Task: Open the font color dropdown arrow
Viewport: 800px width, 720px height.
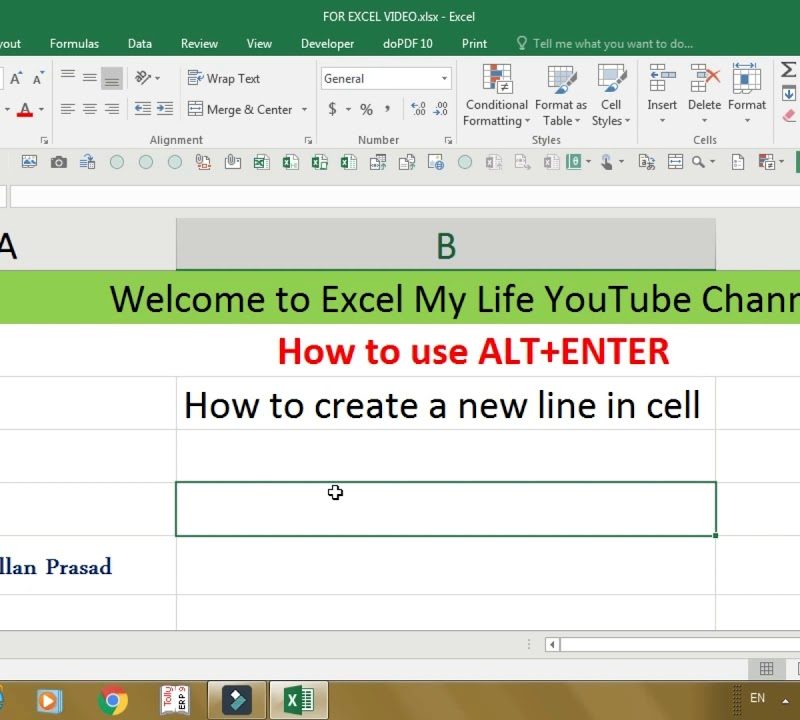Action: (41, 109)
